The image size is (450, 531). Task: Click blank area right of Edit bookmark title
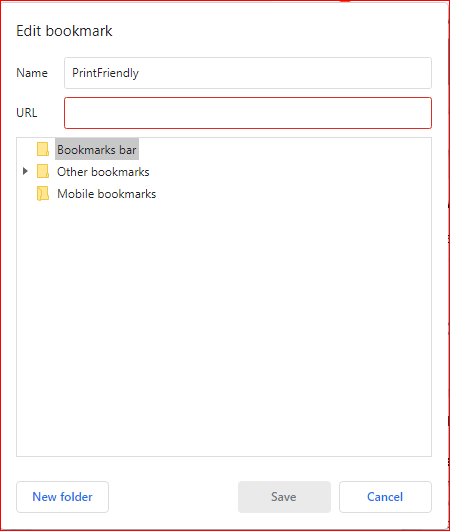(271, 31)
